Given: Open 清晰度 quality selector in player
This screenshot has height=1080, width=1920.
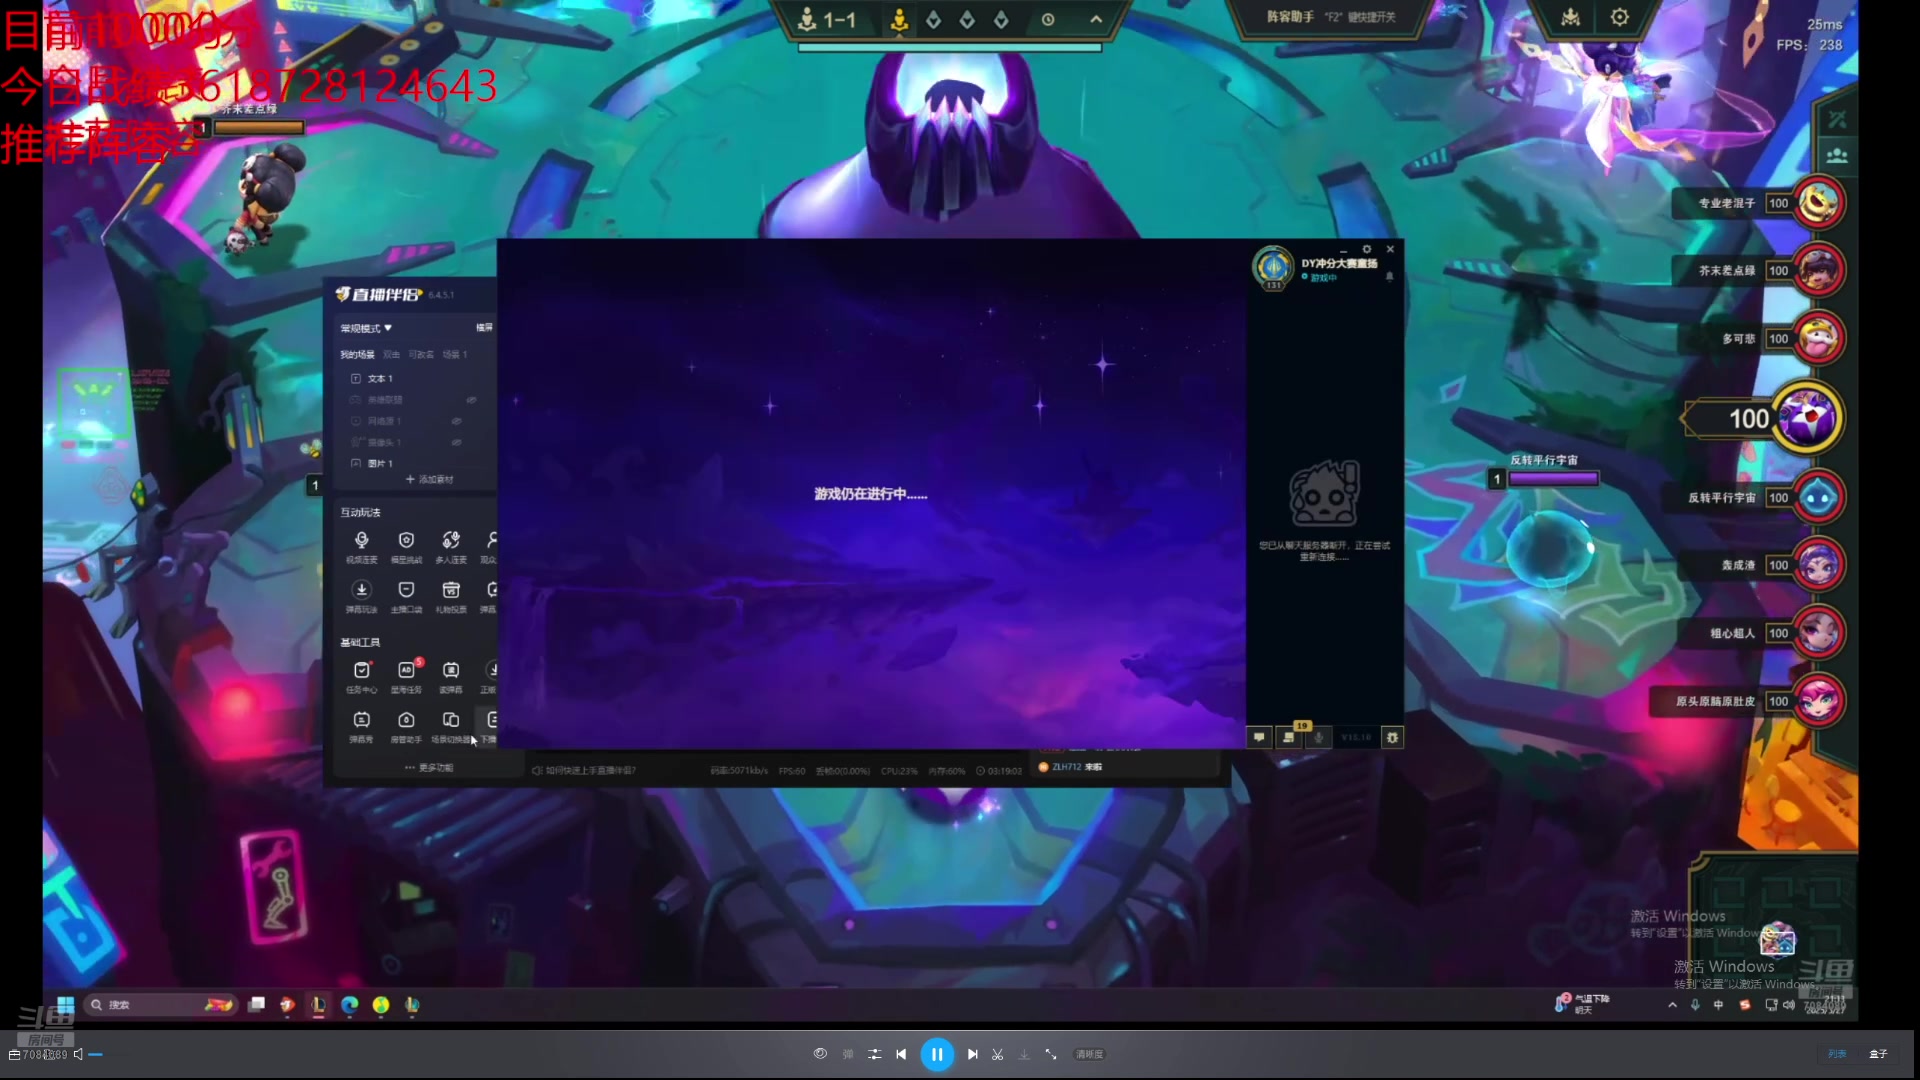Looking at the screenshot, I should click(x=1089, y=1054).
